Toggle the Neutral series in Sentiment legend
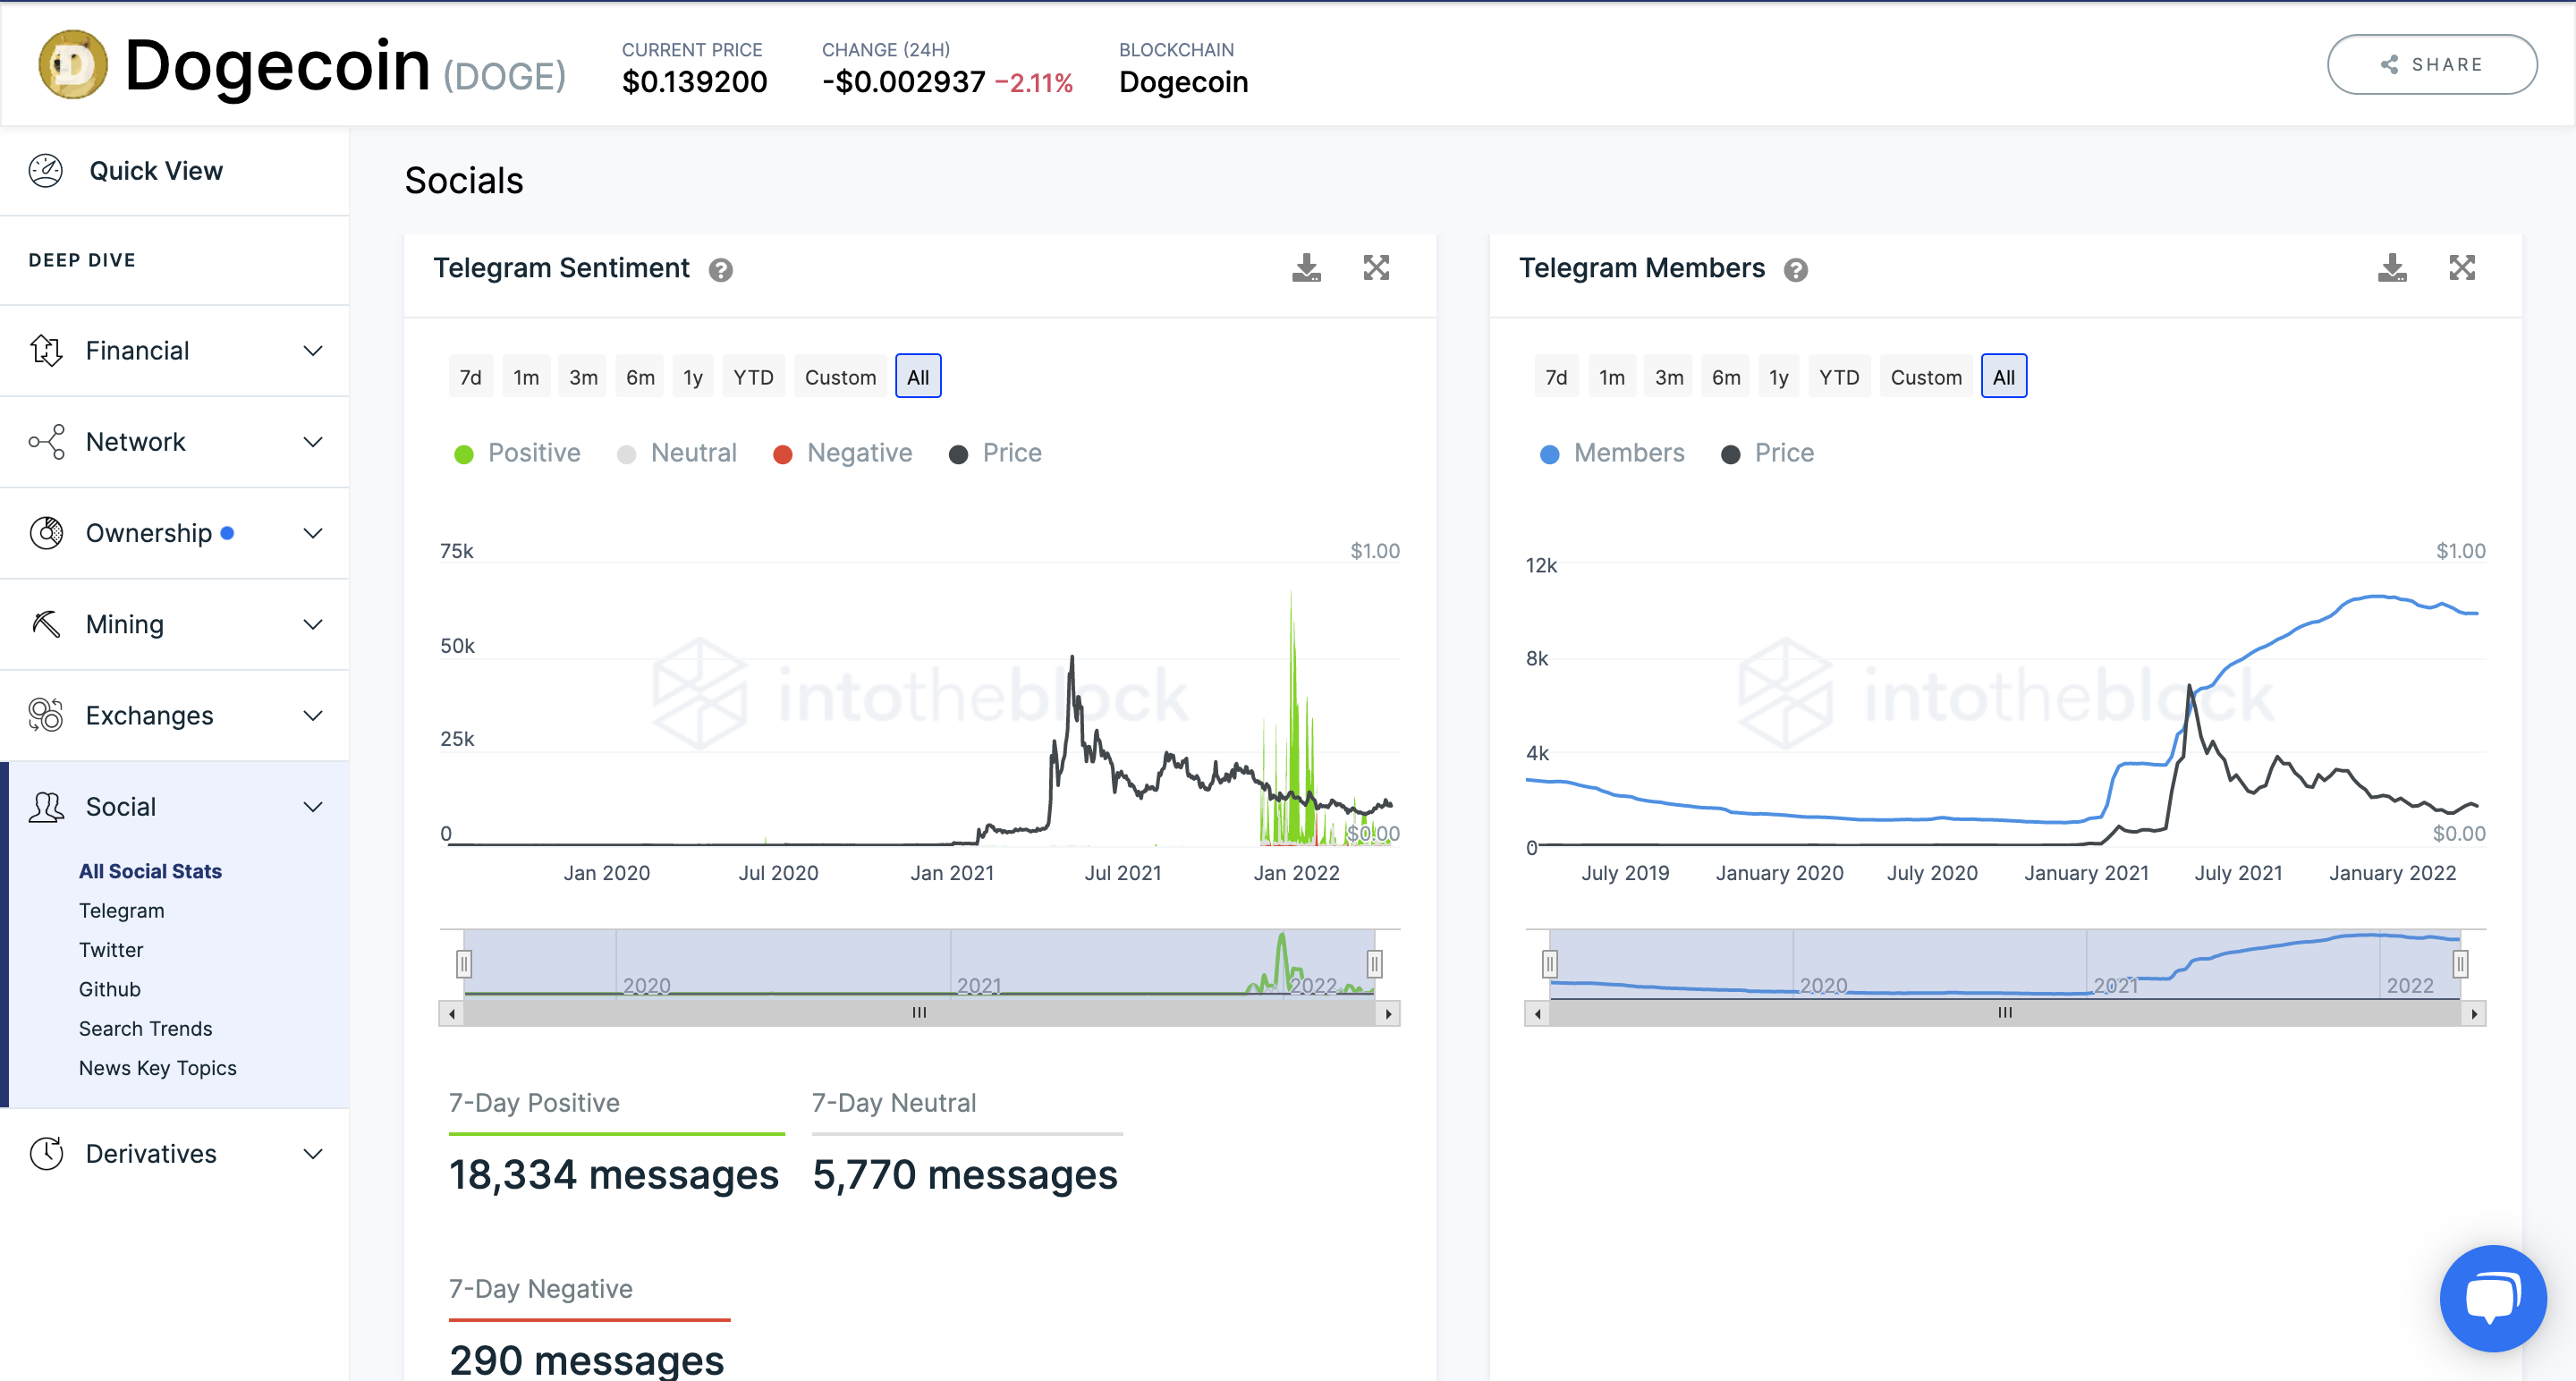 tap(677, 453)
